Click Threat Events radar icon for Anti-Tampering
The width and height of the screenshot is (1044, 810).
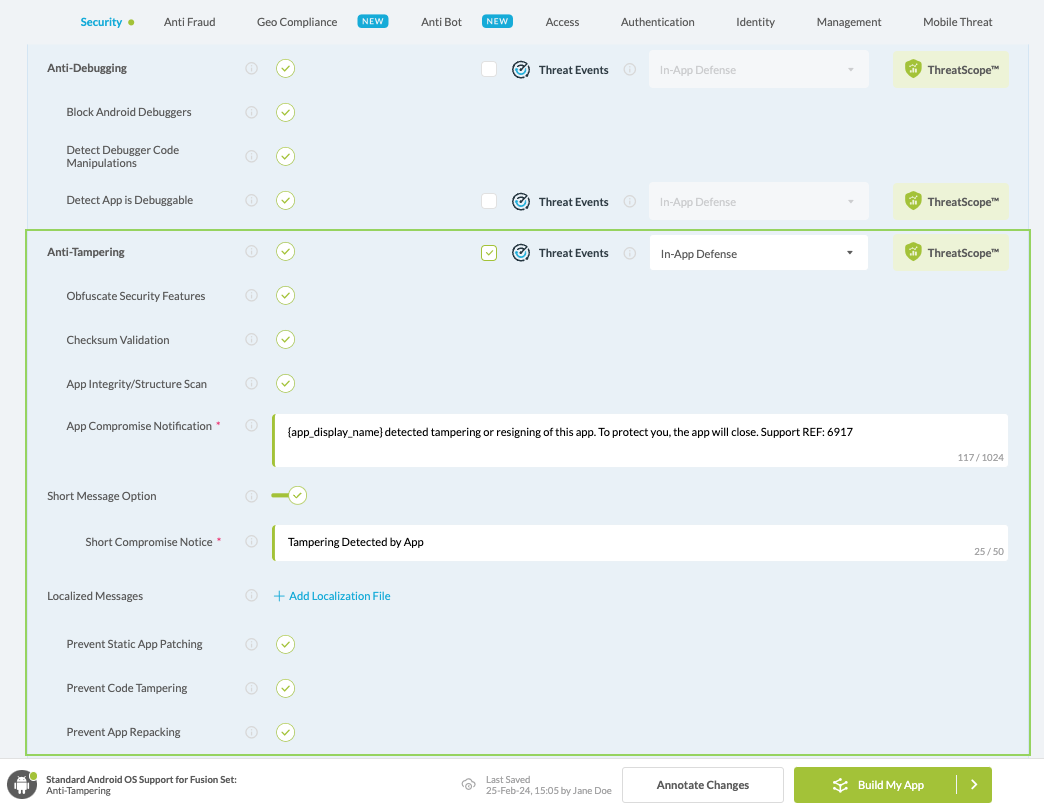(520, 253)
